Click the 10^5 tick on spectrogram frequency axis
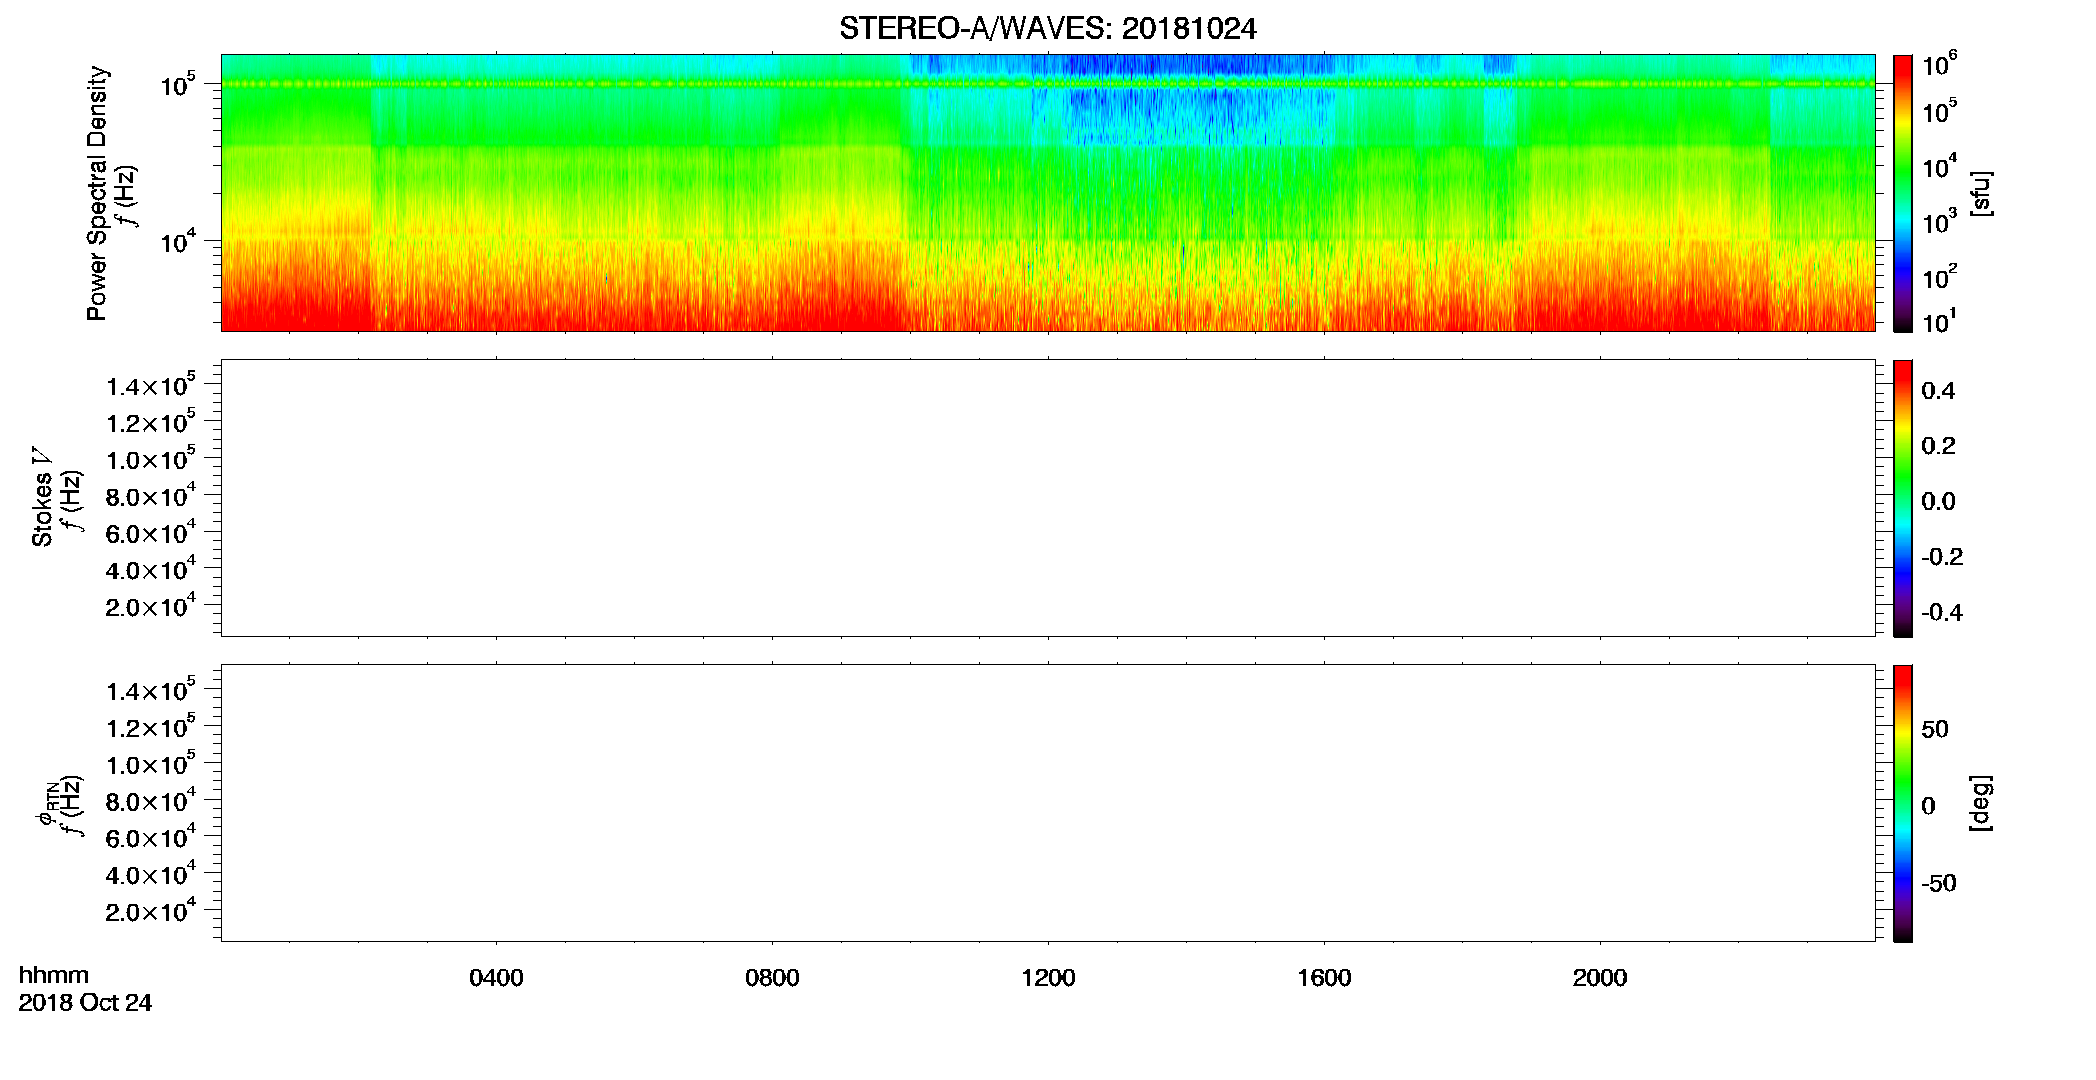 pyautogui.click(x=177, y=84)
